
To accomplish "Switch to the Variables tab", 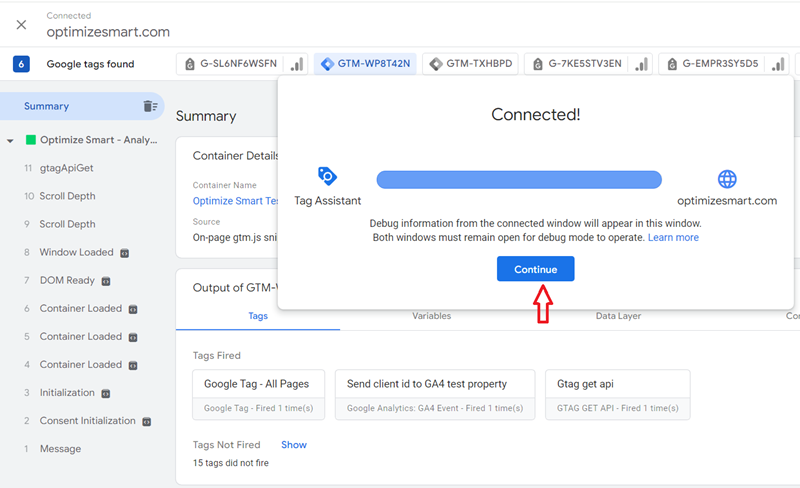I will pyautogui.click(x=432, y=316).
